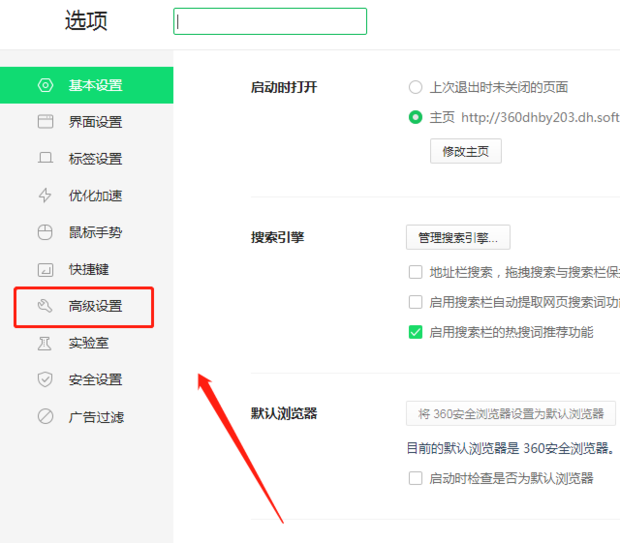
Task: Click the wrench icon beside 高级设置
Action: click(45, 306)
